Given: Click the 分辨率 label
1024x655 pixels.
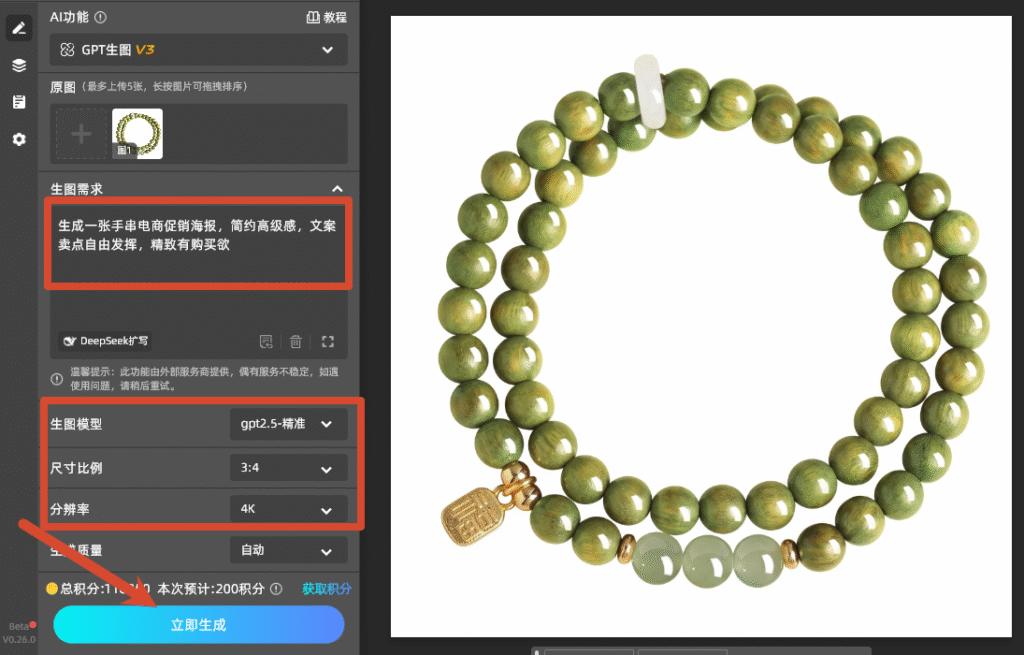Looking at the screenshot, I should click(x=70, y=509).
